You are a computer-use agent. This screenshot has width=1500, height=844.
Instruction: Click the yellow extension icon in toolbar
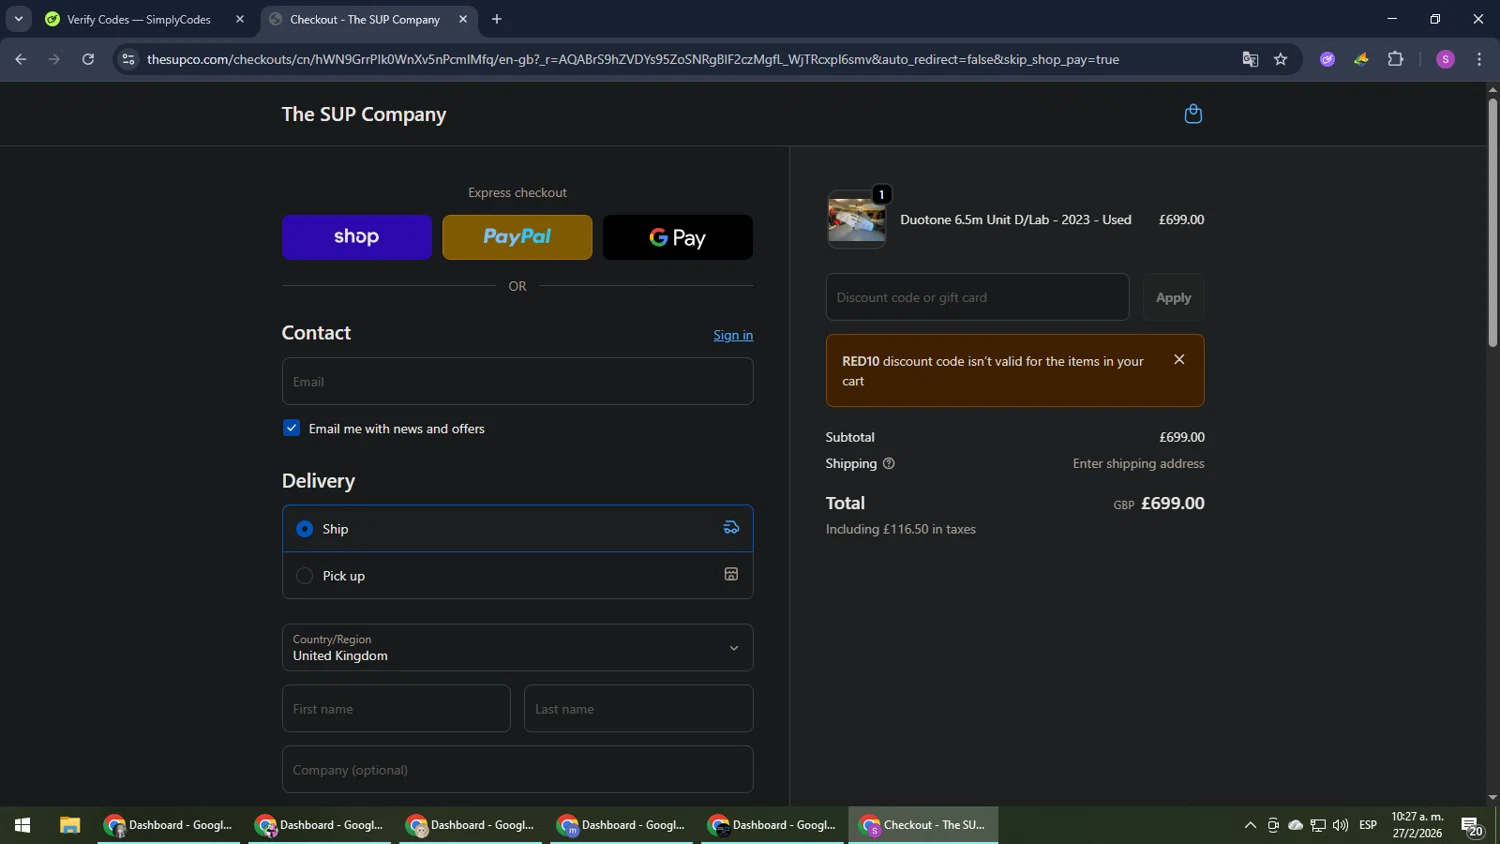pos(1361,59)
